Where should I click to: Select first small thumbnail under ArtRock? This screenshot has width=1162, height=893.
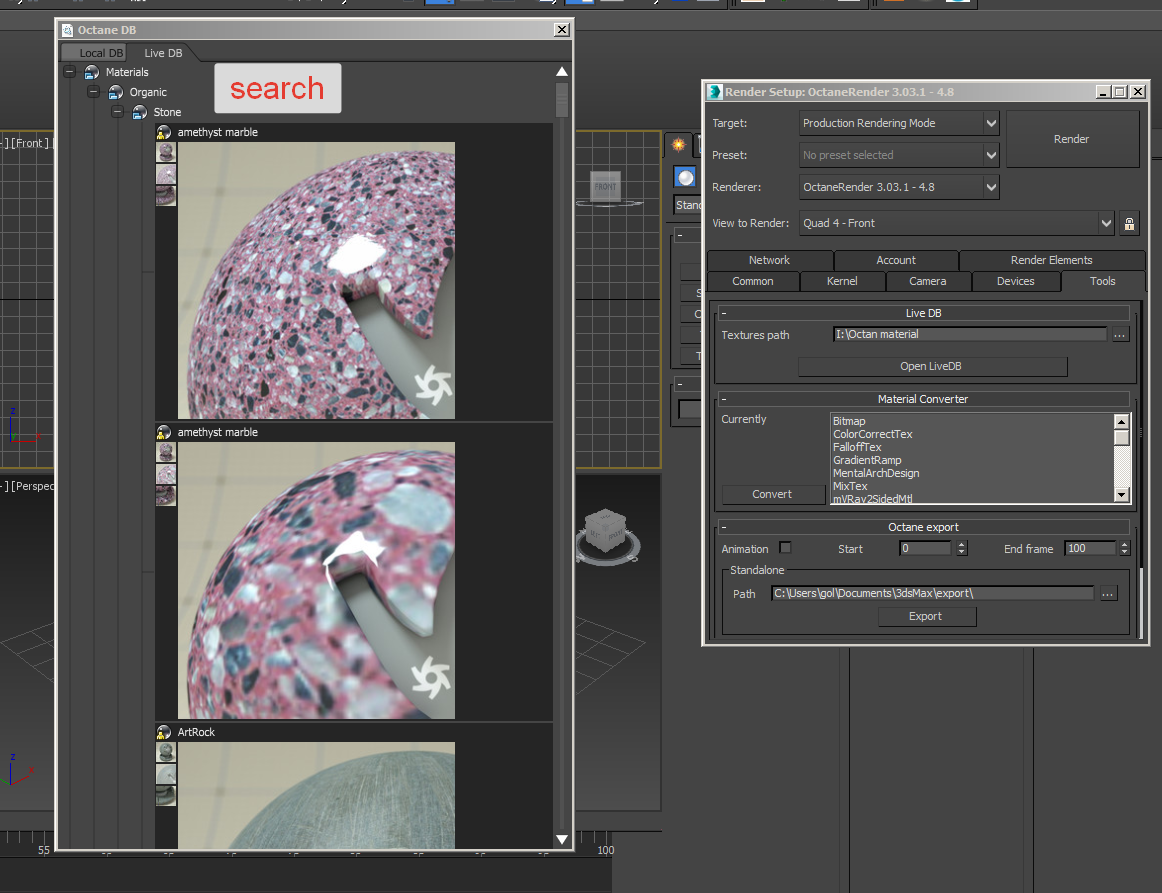[x=166, y=752]
